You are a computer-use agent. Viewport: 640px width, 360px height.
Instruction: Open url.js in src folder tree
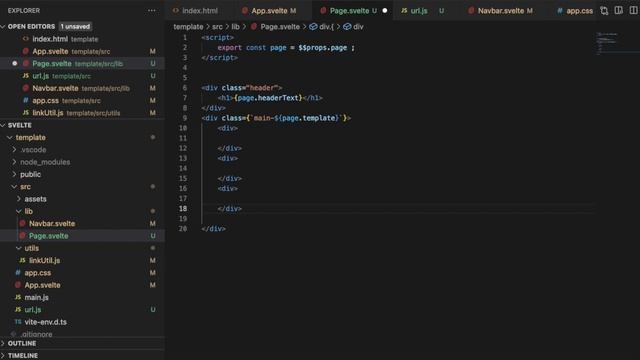click(82, 310)
